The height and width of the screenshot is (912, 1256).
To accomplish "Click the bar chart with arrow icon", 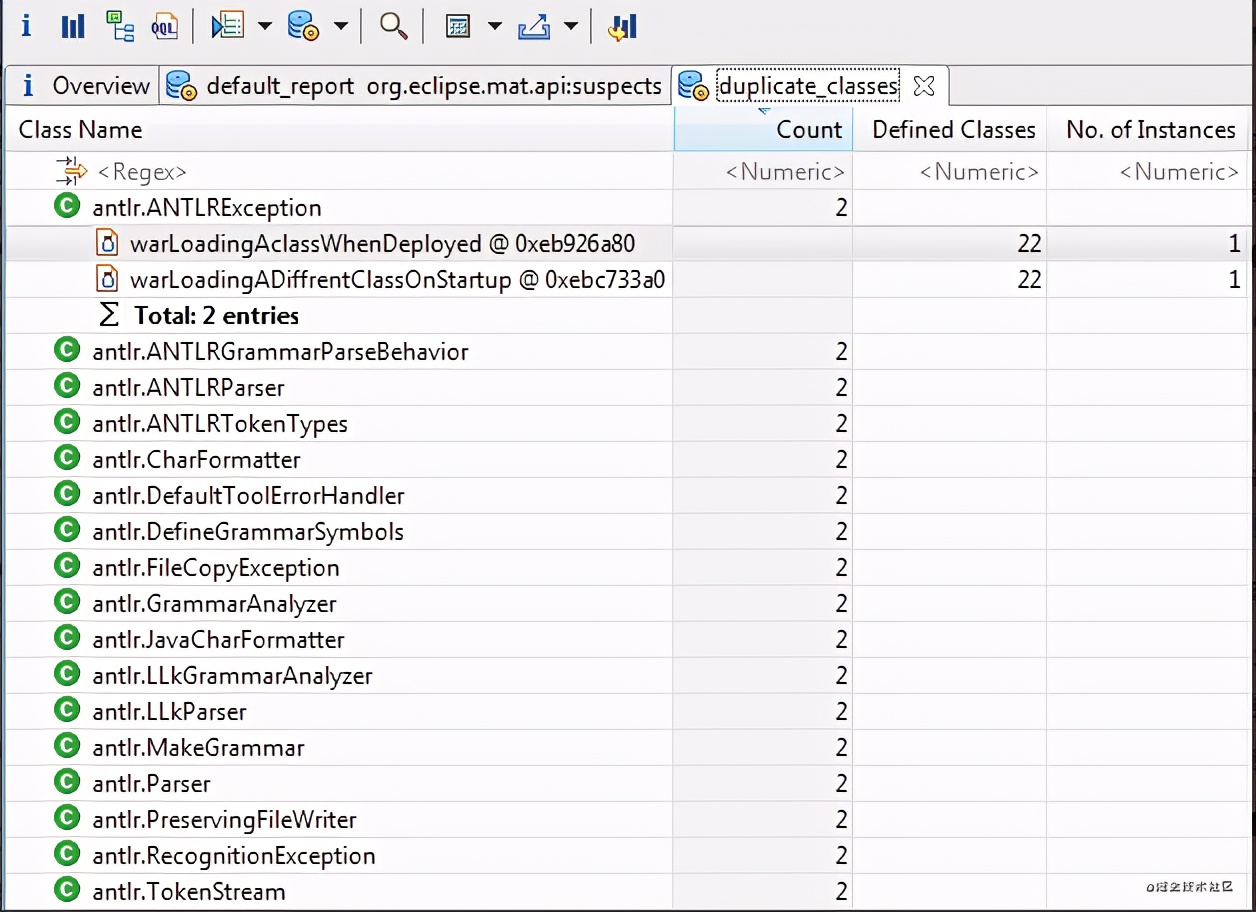I will 622,26.
